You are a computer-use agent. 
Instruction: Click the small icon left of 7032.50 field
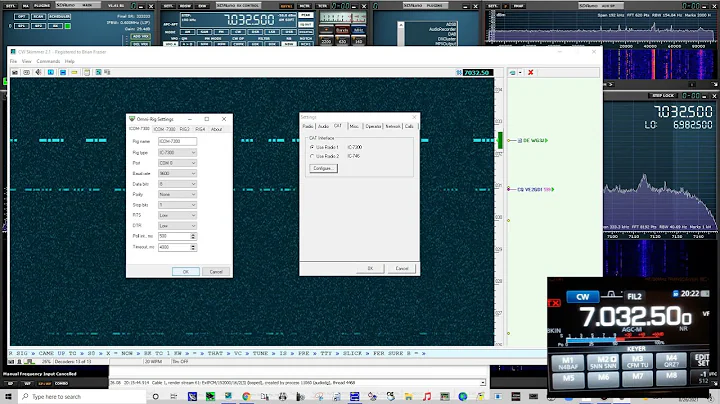point(459,73)
